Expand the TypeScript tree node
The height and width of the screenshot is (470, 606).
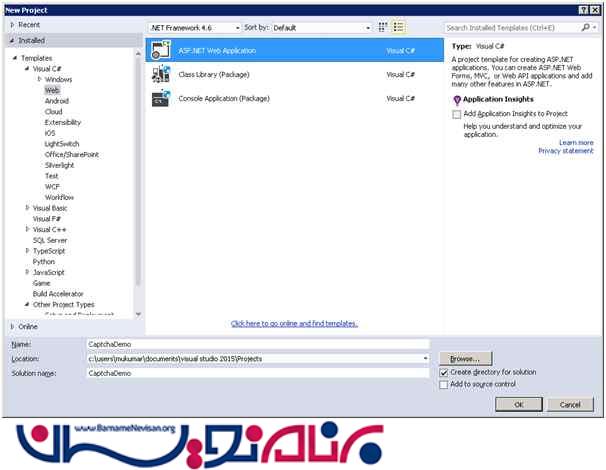(27, 251)
